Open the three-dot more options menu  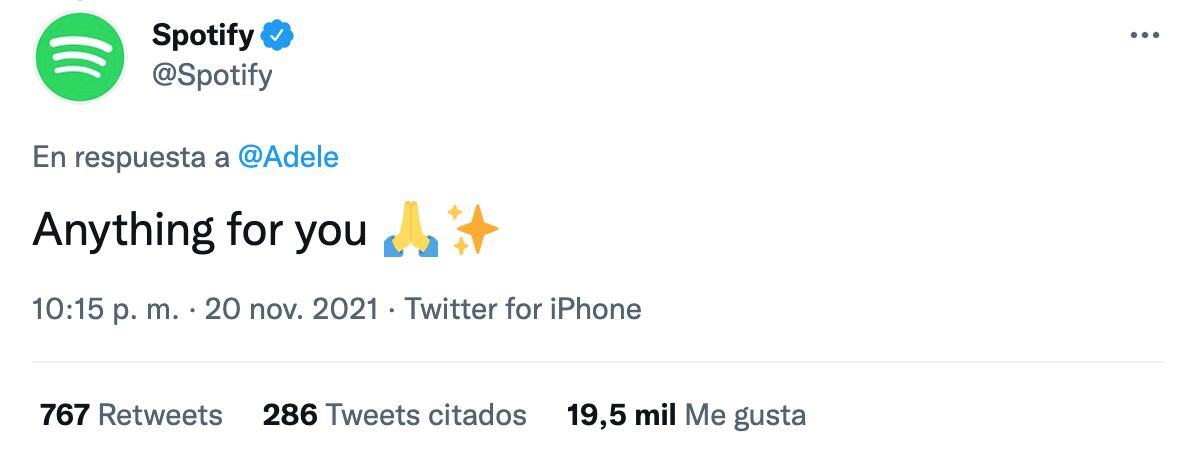coord(1144,36)
